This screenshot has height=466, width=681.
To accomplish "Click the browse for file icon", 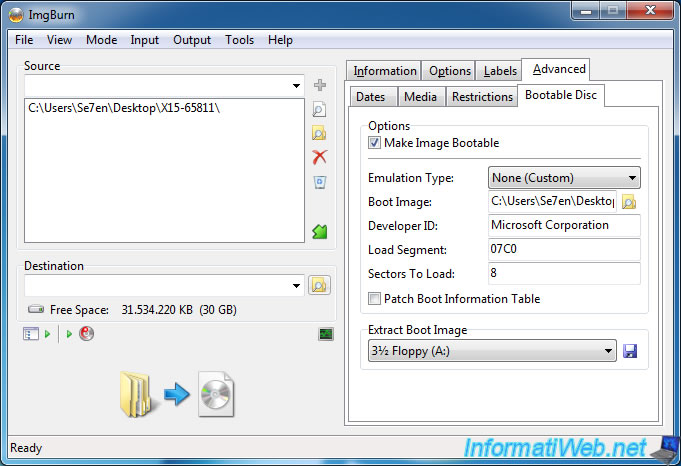I will click(320, 109).
